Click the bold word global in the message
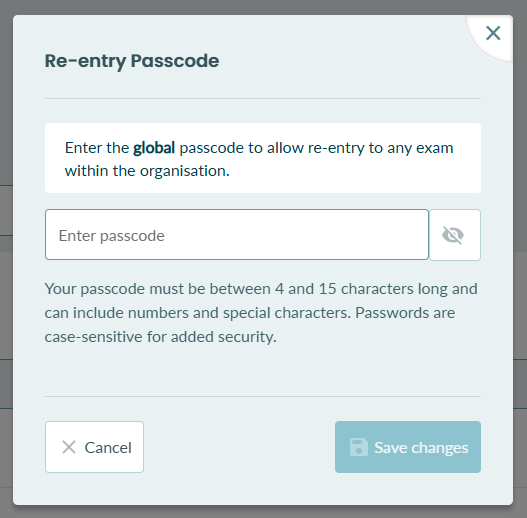The image size is (527, 518). (154, 148)
